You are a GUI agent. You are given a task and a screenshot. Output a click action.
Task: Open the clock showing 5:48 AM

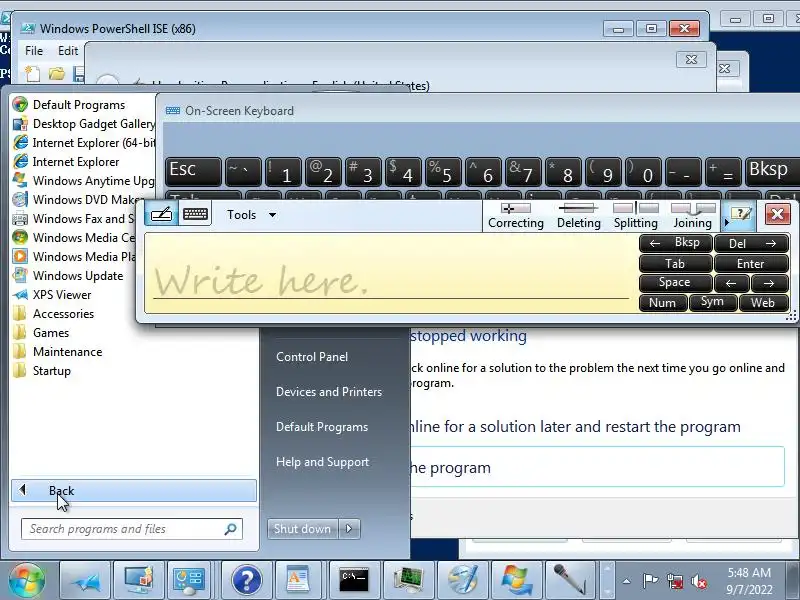[x=749, y=581]
